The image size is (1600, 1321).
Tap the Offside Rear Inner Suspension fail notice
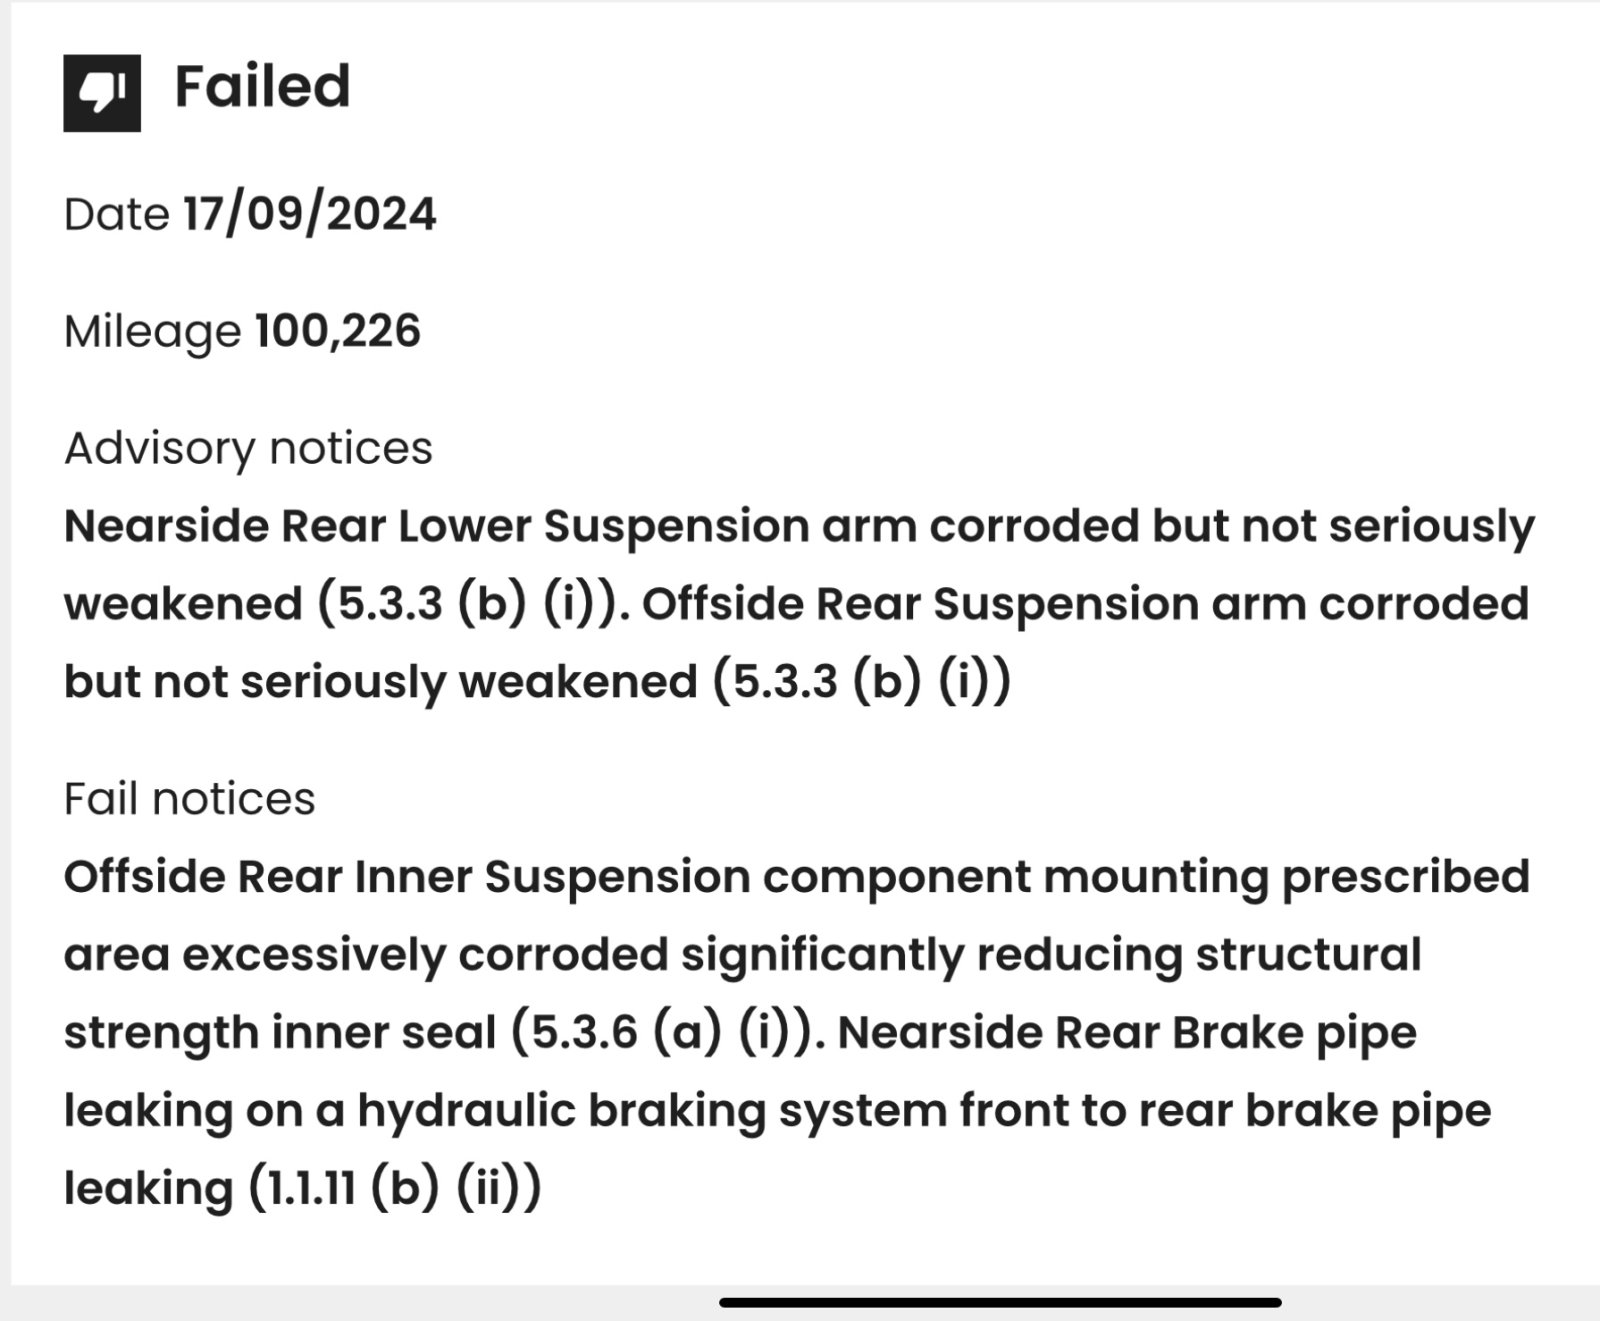tap(797, 954)
